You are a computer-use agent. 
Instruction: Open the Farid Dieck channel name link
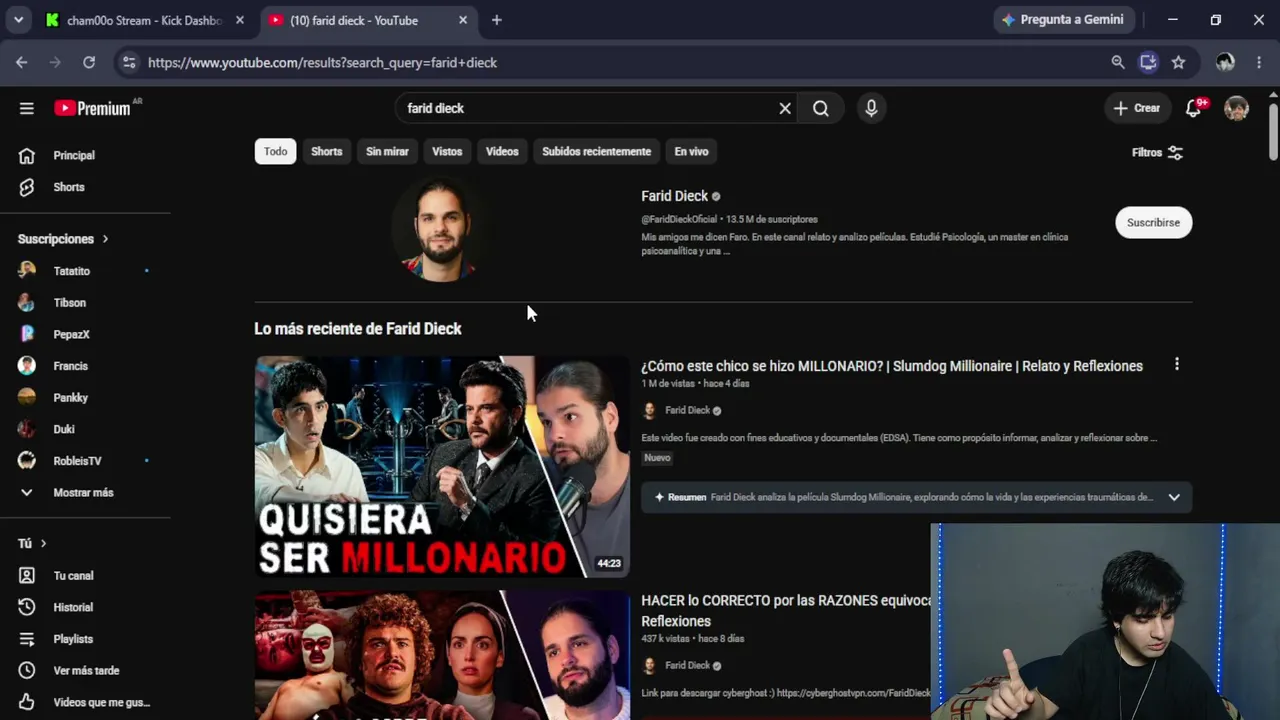(675, 196)
